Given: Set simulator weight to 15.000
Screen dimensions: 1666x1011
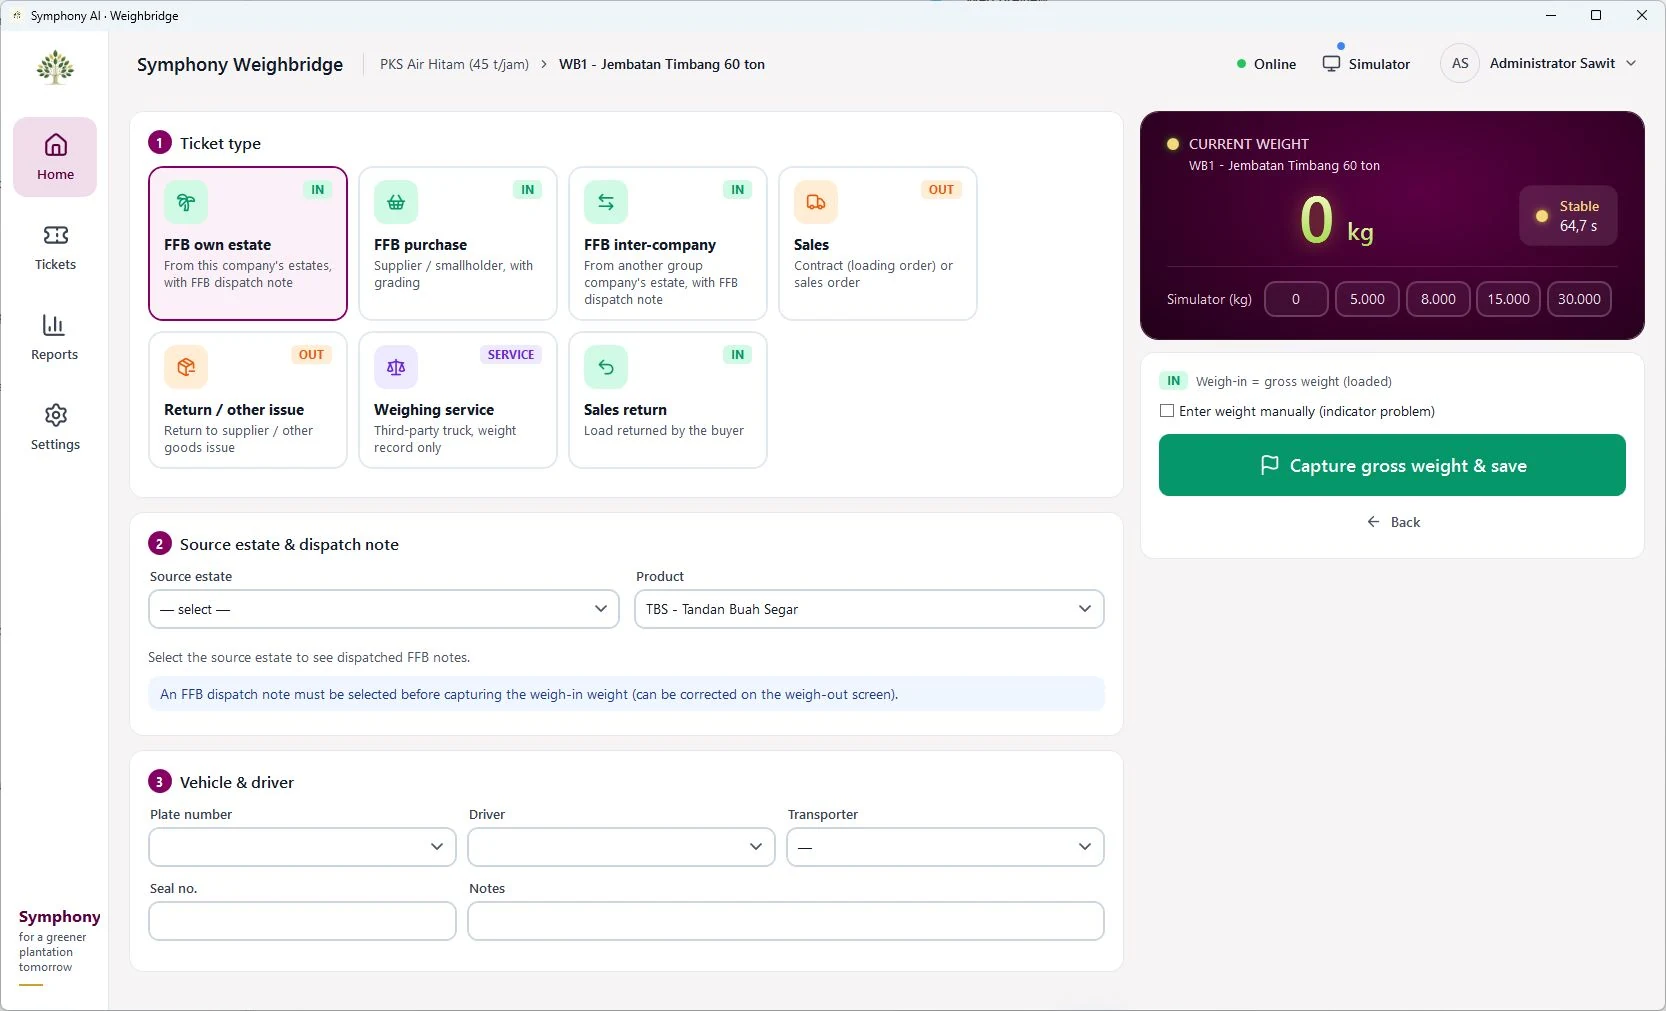Looking at the screenshot, I should 1508,299.
